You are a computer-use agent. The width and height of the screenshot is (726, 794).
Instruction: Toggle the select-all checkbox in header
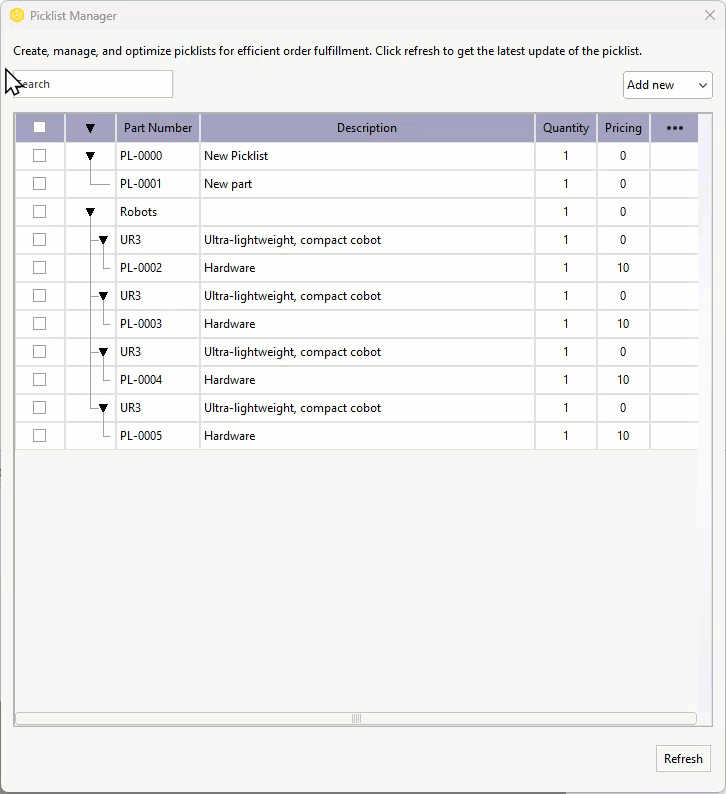39,128
